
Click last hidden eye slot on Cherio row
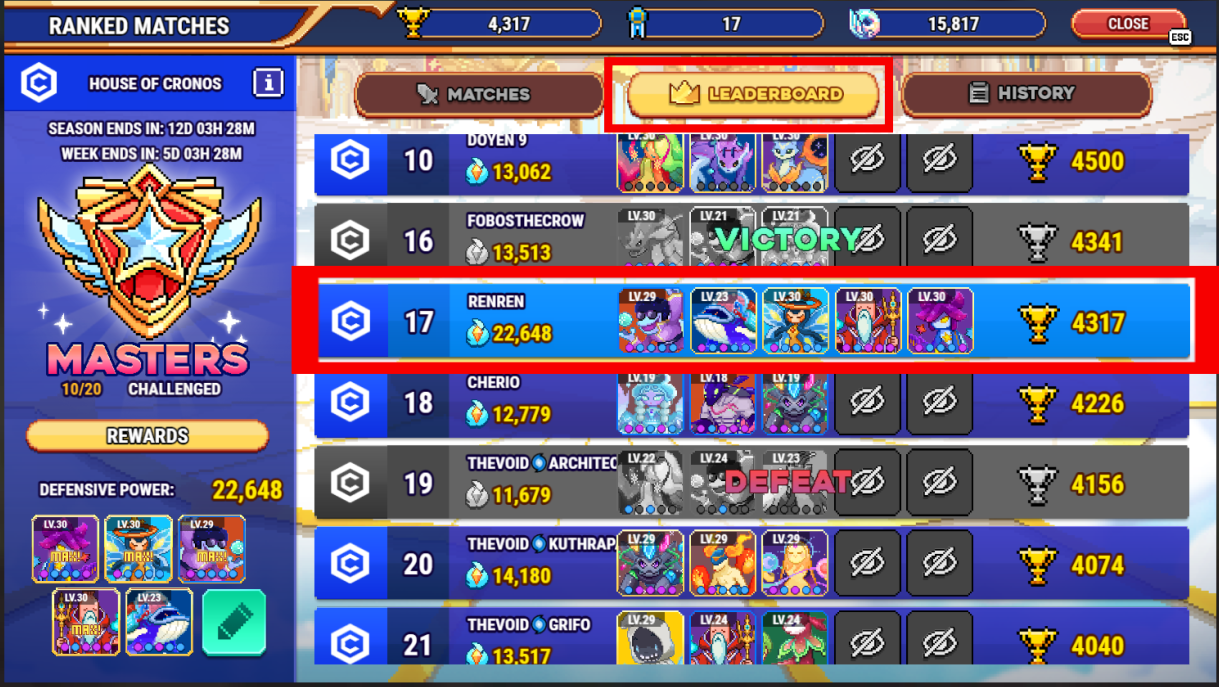939,402
